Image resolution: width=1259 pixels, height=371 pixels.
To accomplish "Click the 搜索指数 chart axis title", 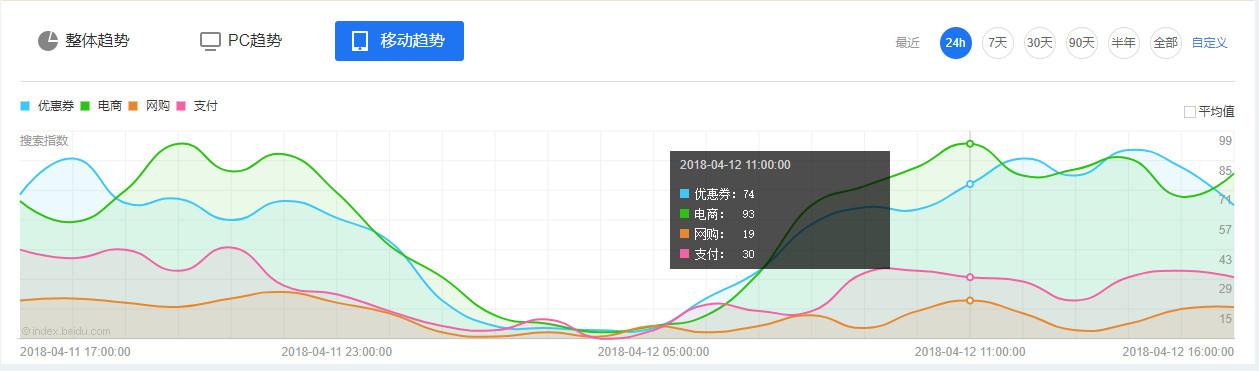I will [x=44, y=141].
